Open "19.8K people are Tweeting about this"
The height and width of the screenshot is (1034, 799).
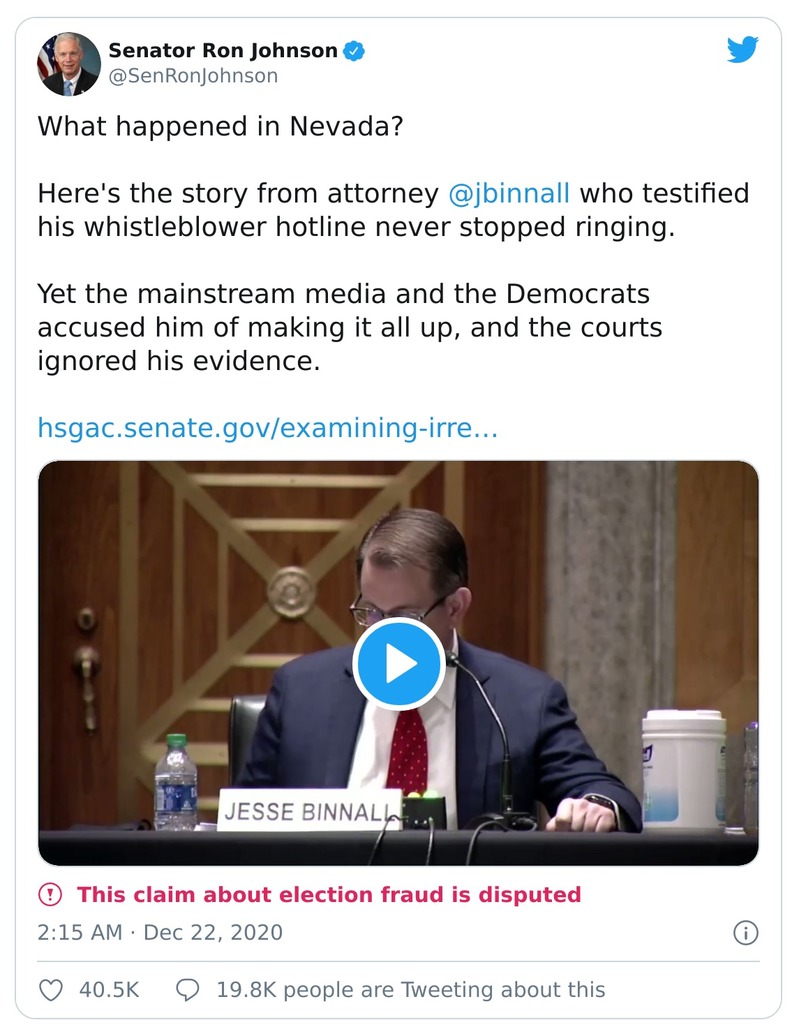410,990
